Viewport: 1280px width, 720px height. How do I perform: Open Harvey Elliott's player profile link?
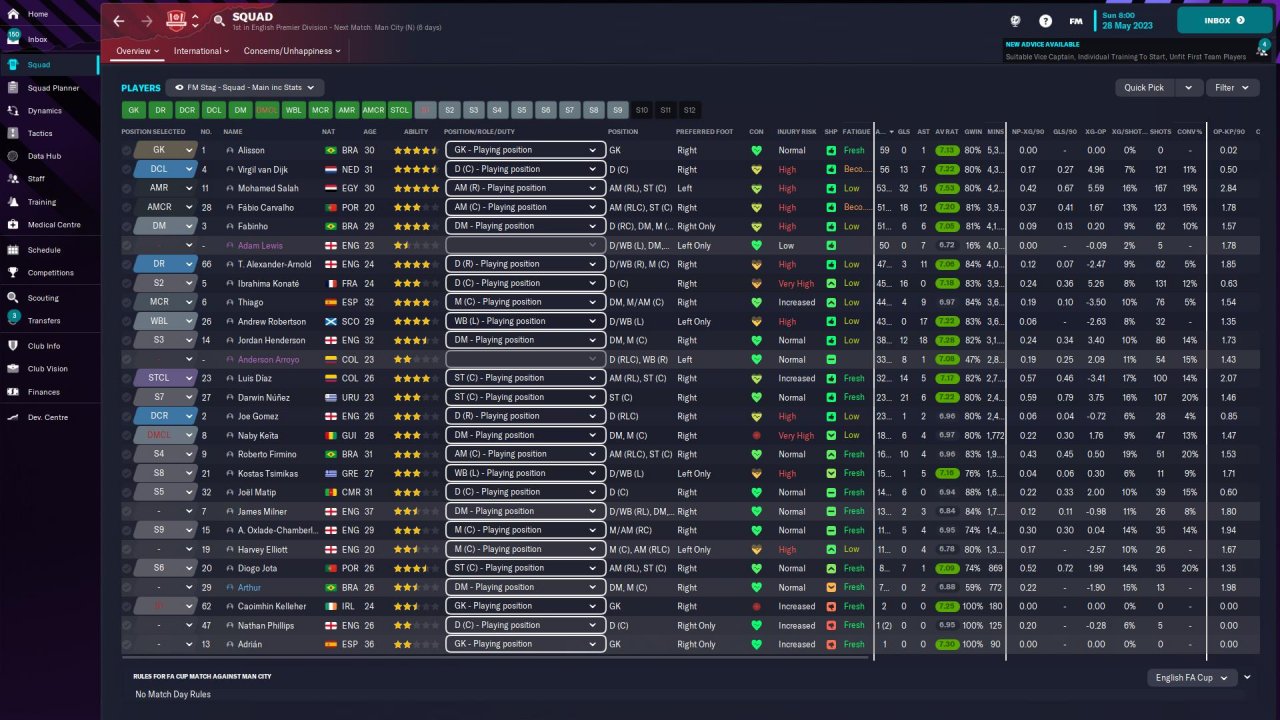pyautogui.click(x=262, y=549)
